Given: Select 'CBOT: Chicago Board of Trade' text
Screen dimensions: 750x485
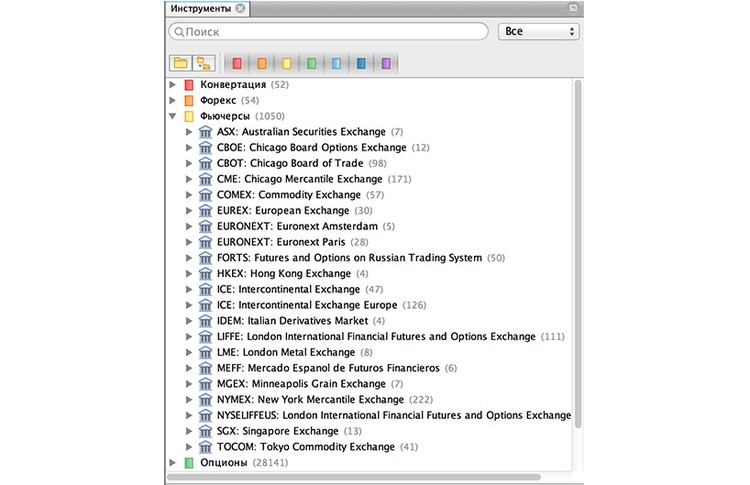Looking at the screenshot, I should (290, 163).
